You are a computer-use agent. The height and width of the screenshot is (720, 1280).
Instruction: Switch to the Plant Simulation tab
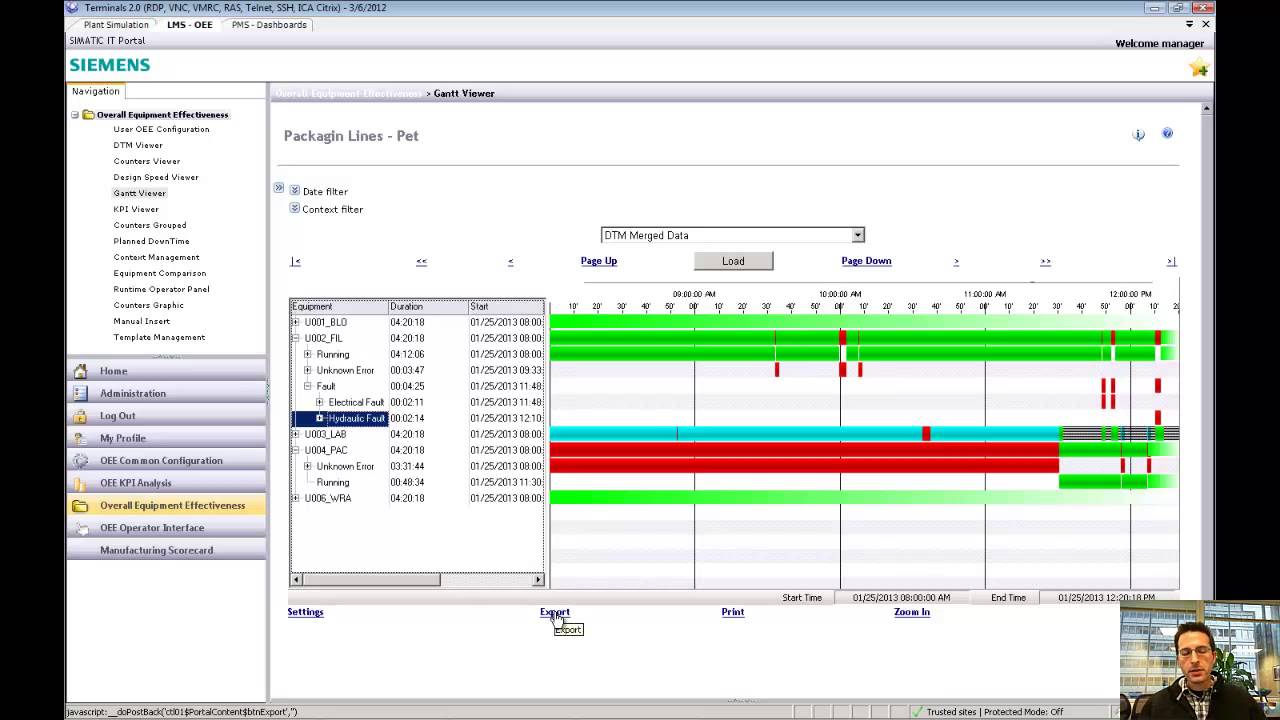(116, 25)
